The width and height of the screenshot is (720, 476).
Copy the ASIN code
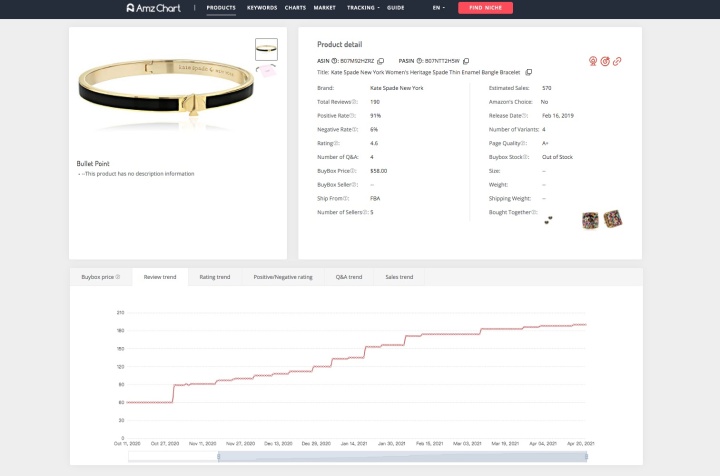(381, 61)
